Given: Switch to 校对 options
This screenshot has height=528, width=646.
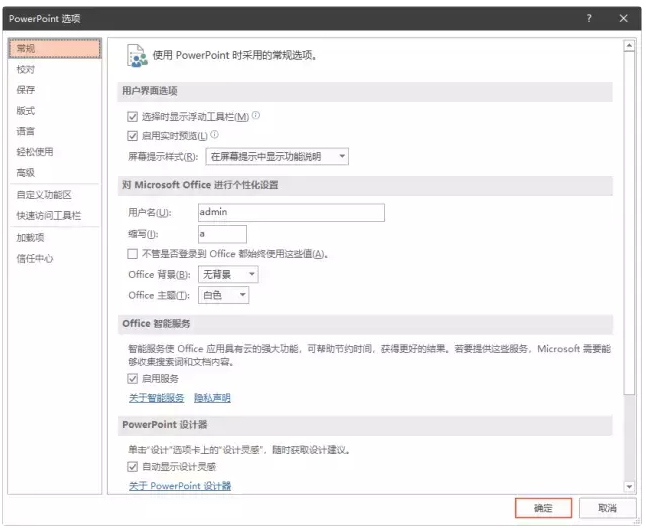Looking at the screenshot, I should pyautogui.click(x=54, y=69).
